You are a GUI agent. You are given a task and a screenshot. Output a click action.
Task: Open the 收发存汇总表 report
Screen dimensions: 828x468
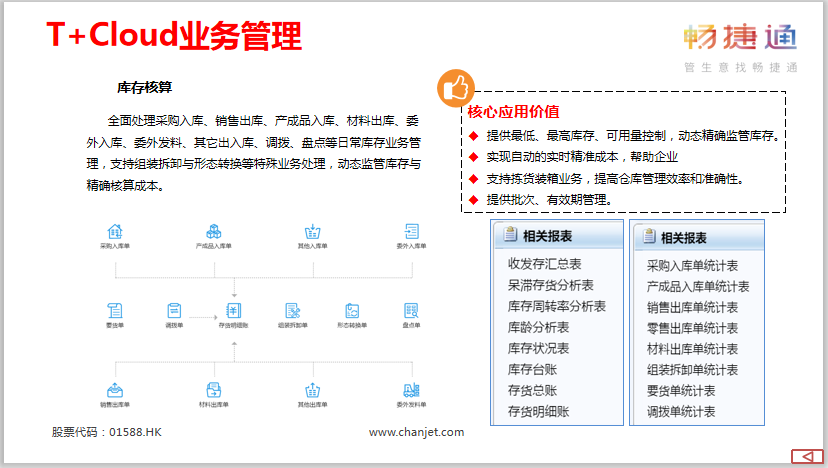544,264
